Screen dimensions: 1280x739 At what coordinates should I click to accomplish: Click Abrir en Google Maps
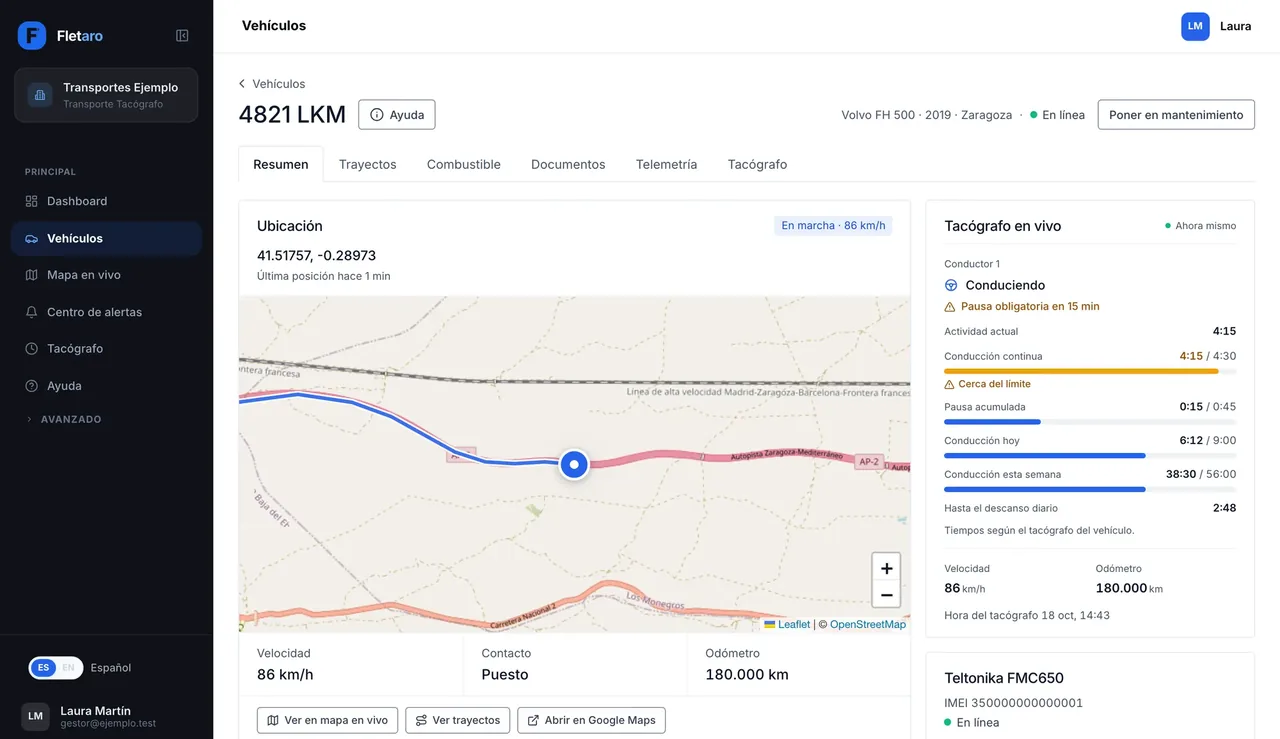(591, 720)
